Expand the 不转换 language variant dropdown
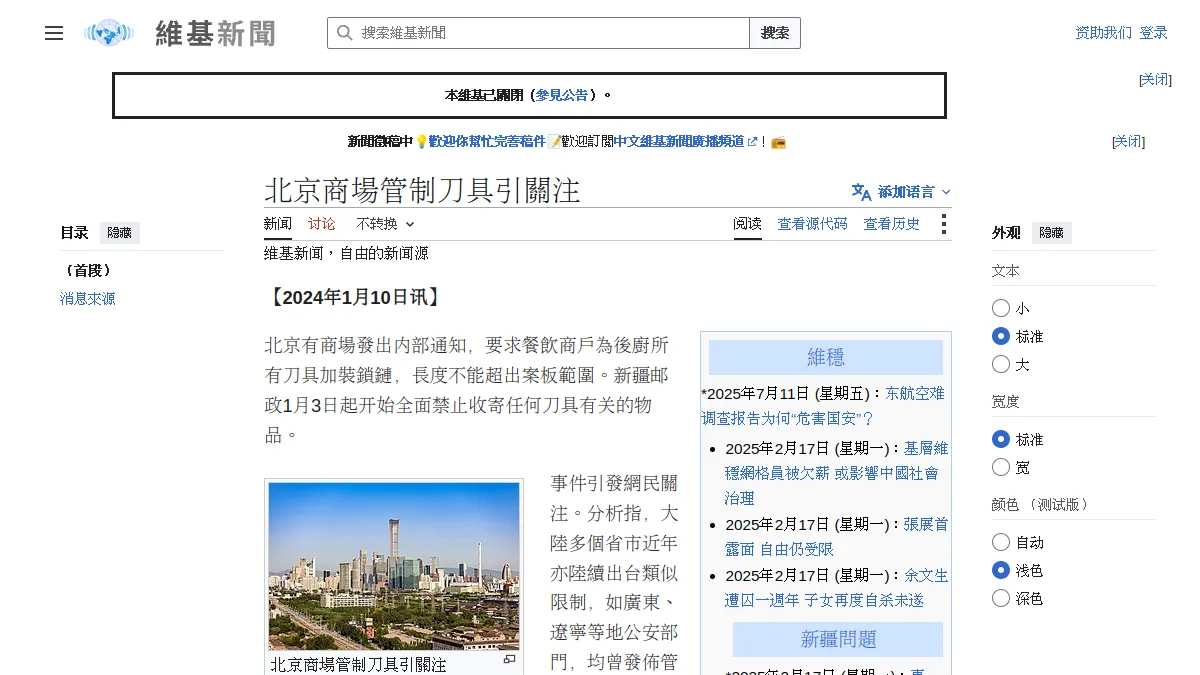 click(385, 224)
